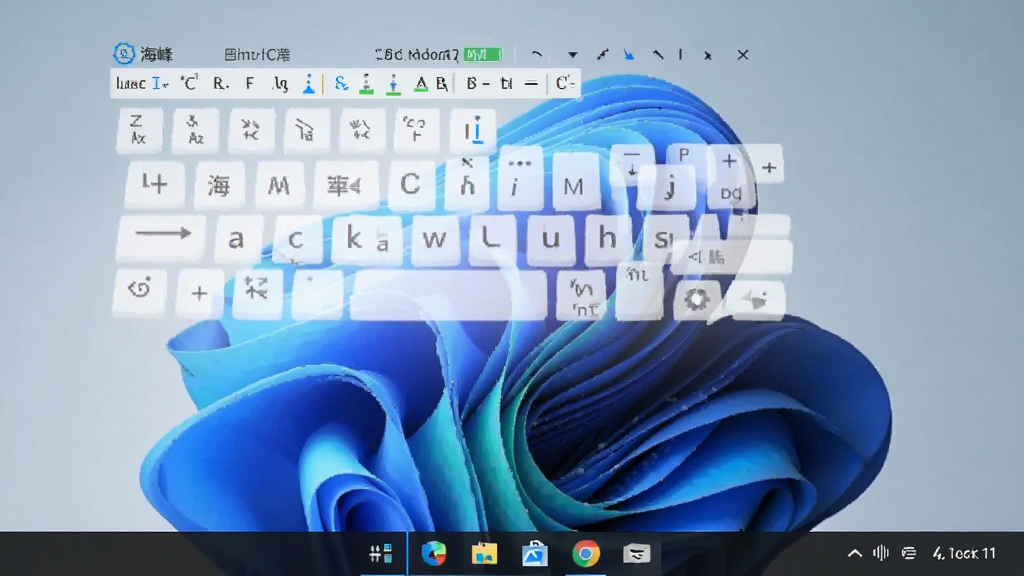Viewport: 1024px width, 576px height.
Task: Tap the 'Az' key in top keyboard row
Action: click(x=195, y=129)
